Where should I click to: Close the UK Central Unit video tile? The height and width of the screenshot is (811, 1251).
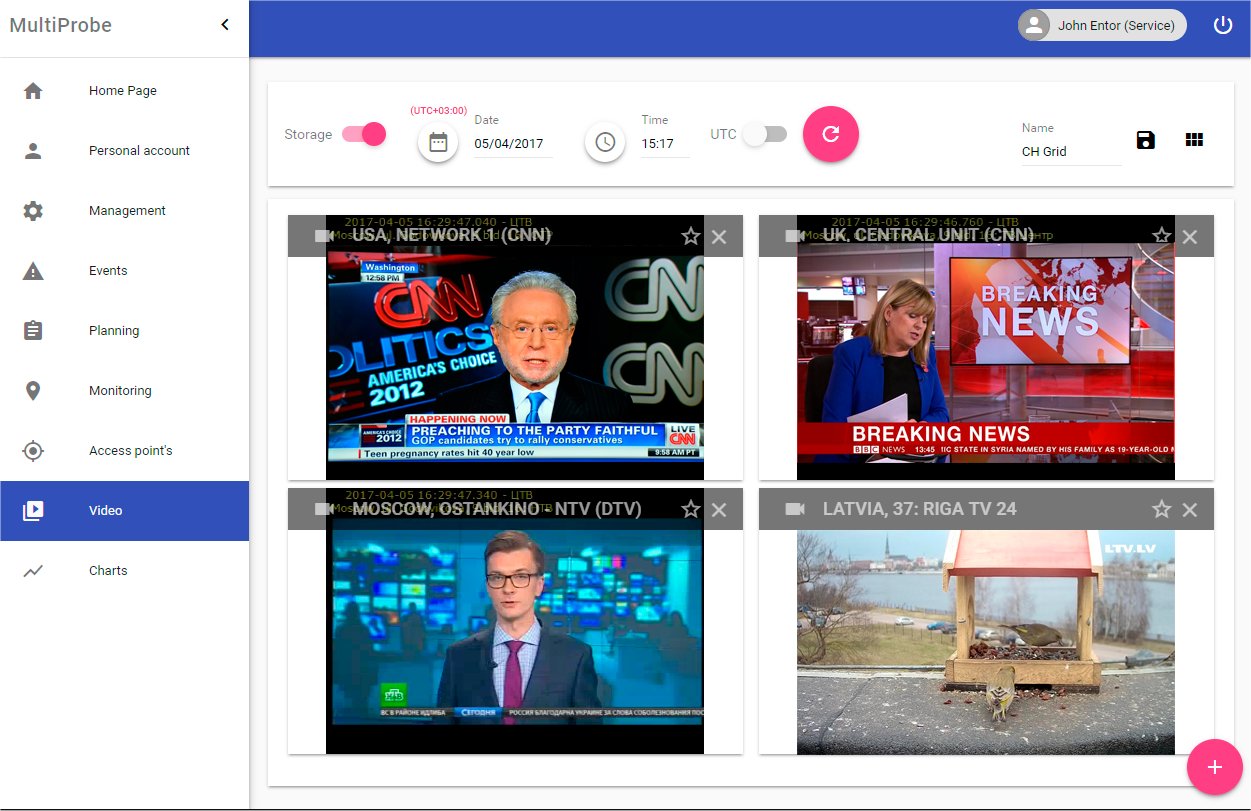pyautogui.click(x=1189, y=237)
